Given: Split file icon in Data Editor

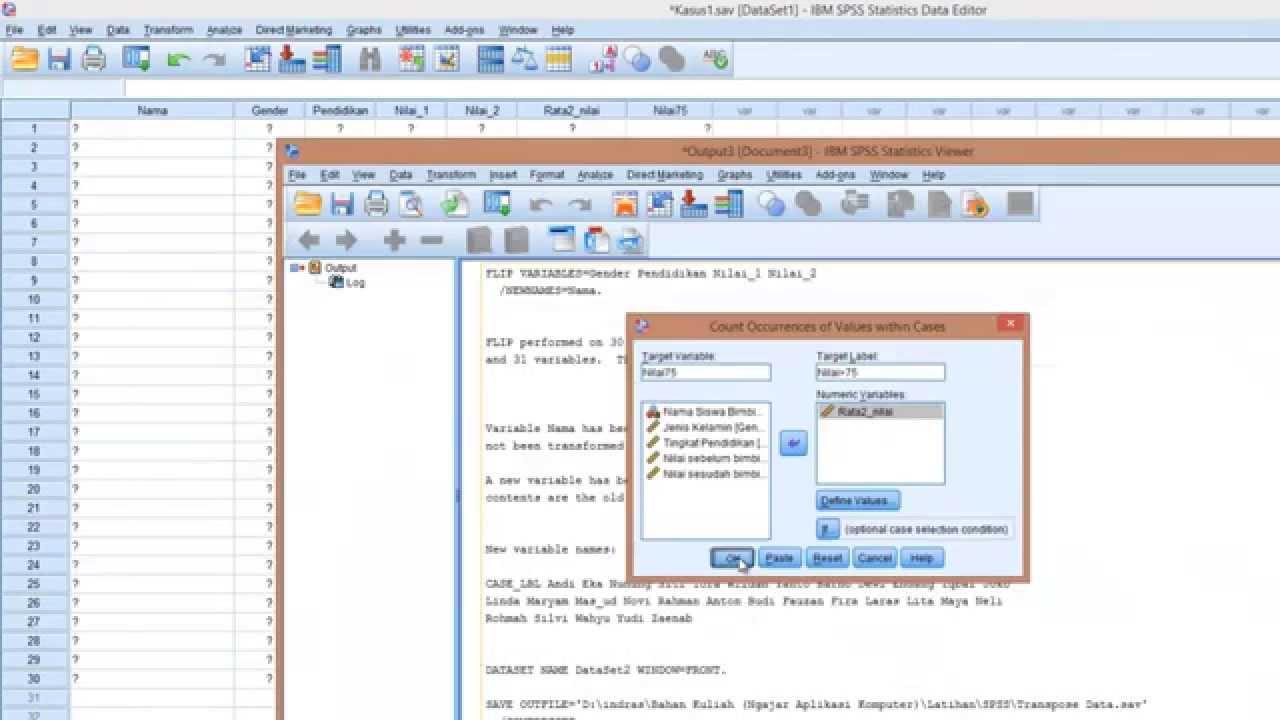Looking at the screenshot, I should point(490,60).
